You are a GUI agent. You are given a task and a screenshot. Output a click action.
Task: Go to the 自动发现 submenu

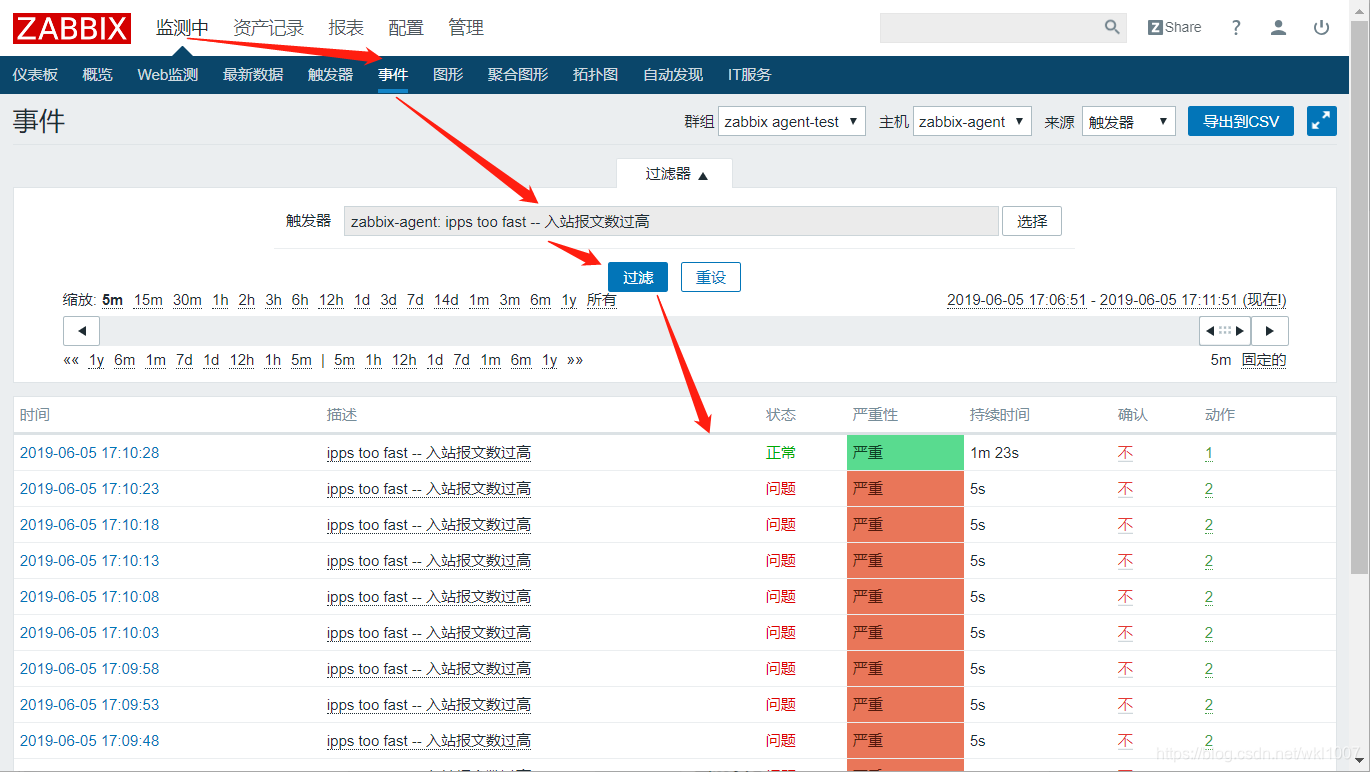(673, 75)
